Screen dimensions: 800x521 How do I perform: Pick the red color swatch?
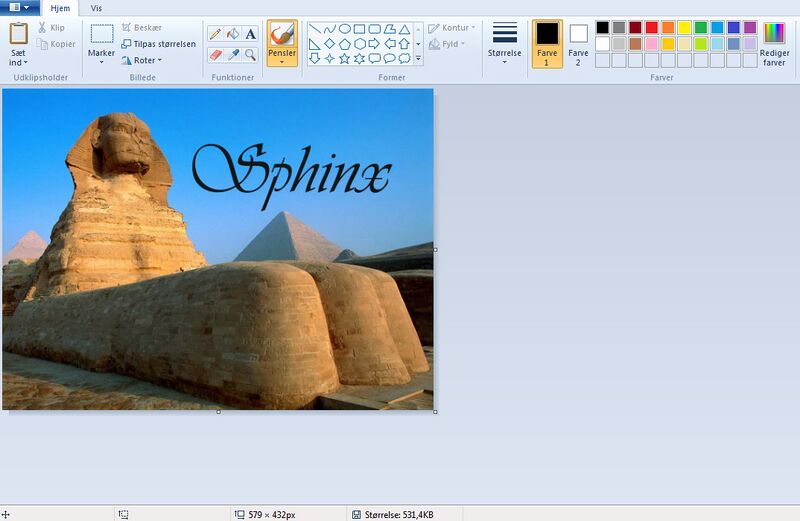pos(652,28)
